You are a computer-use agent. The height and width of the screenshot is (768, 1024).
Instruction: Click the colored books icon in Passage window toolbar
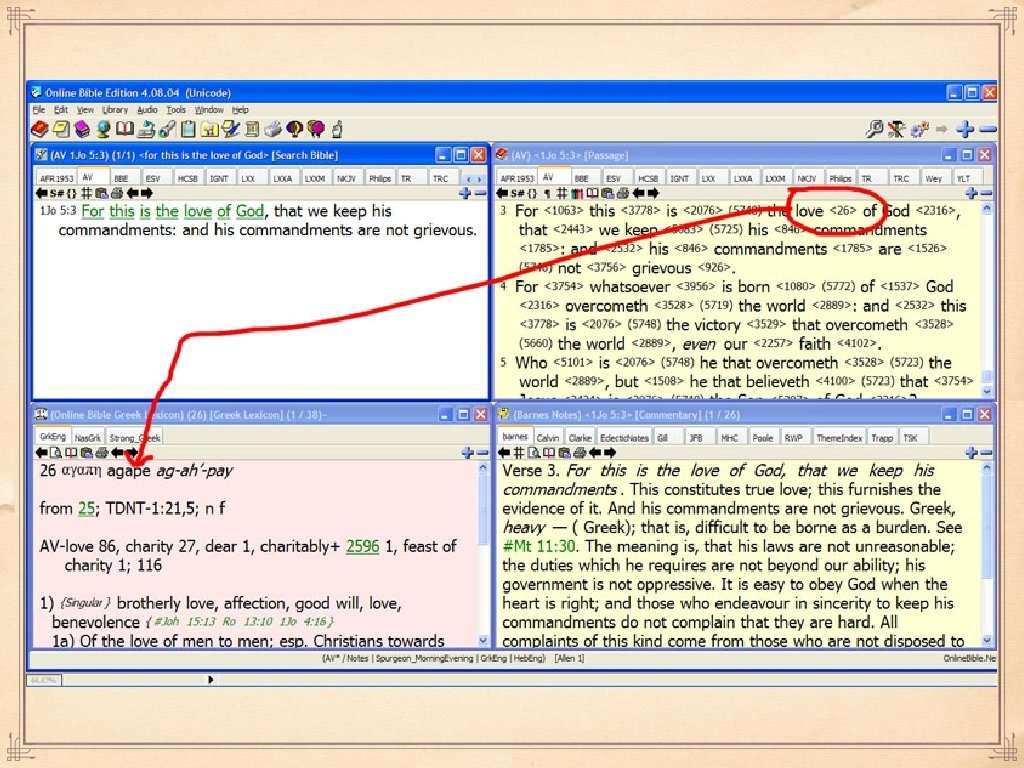pos(577,193)
